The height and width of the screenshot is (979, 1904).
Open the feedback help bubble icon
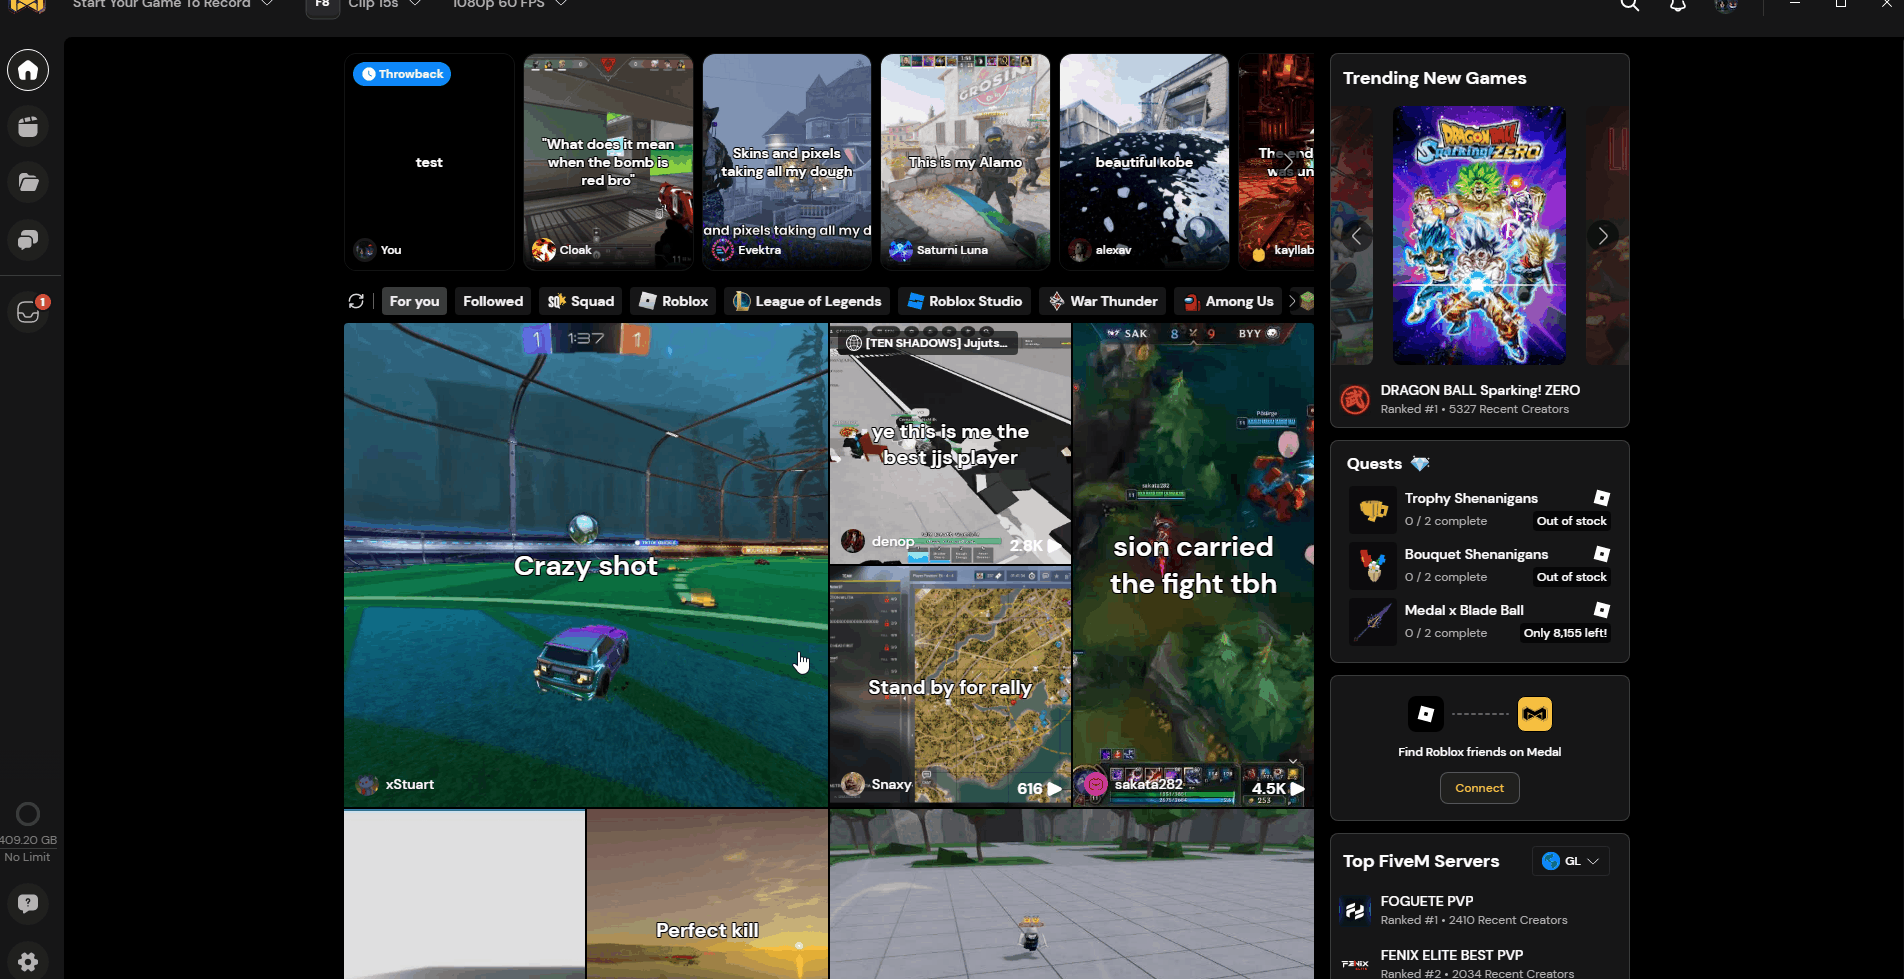(28, 904)
